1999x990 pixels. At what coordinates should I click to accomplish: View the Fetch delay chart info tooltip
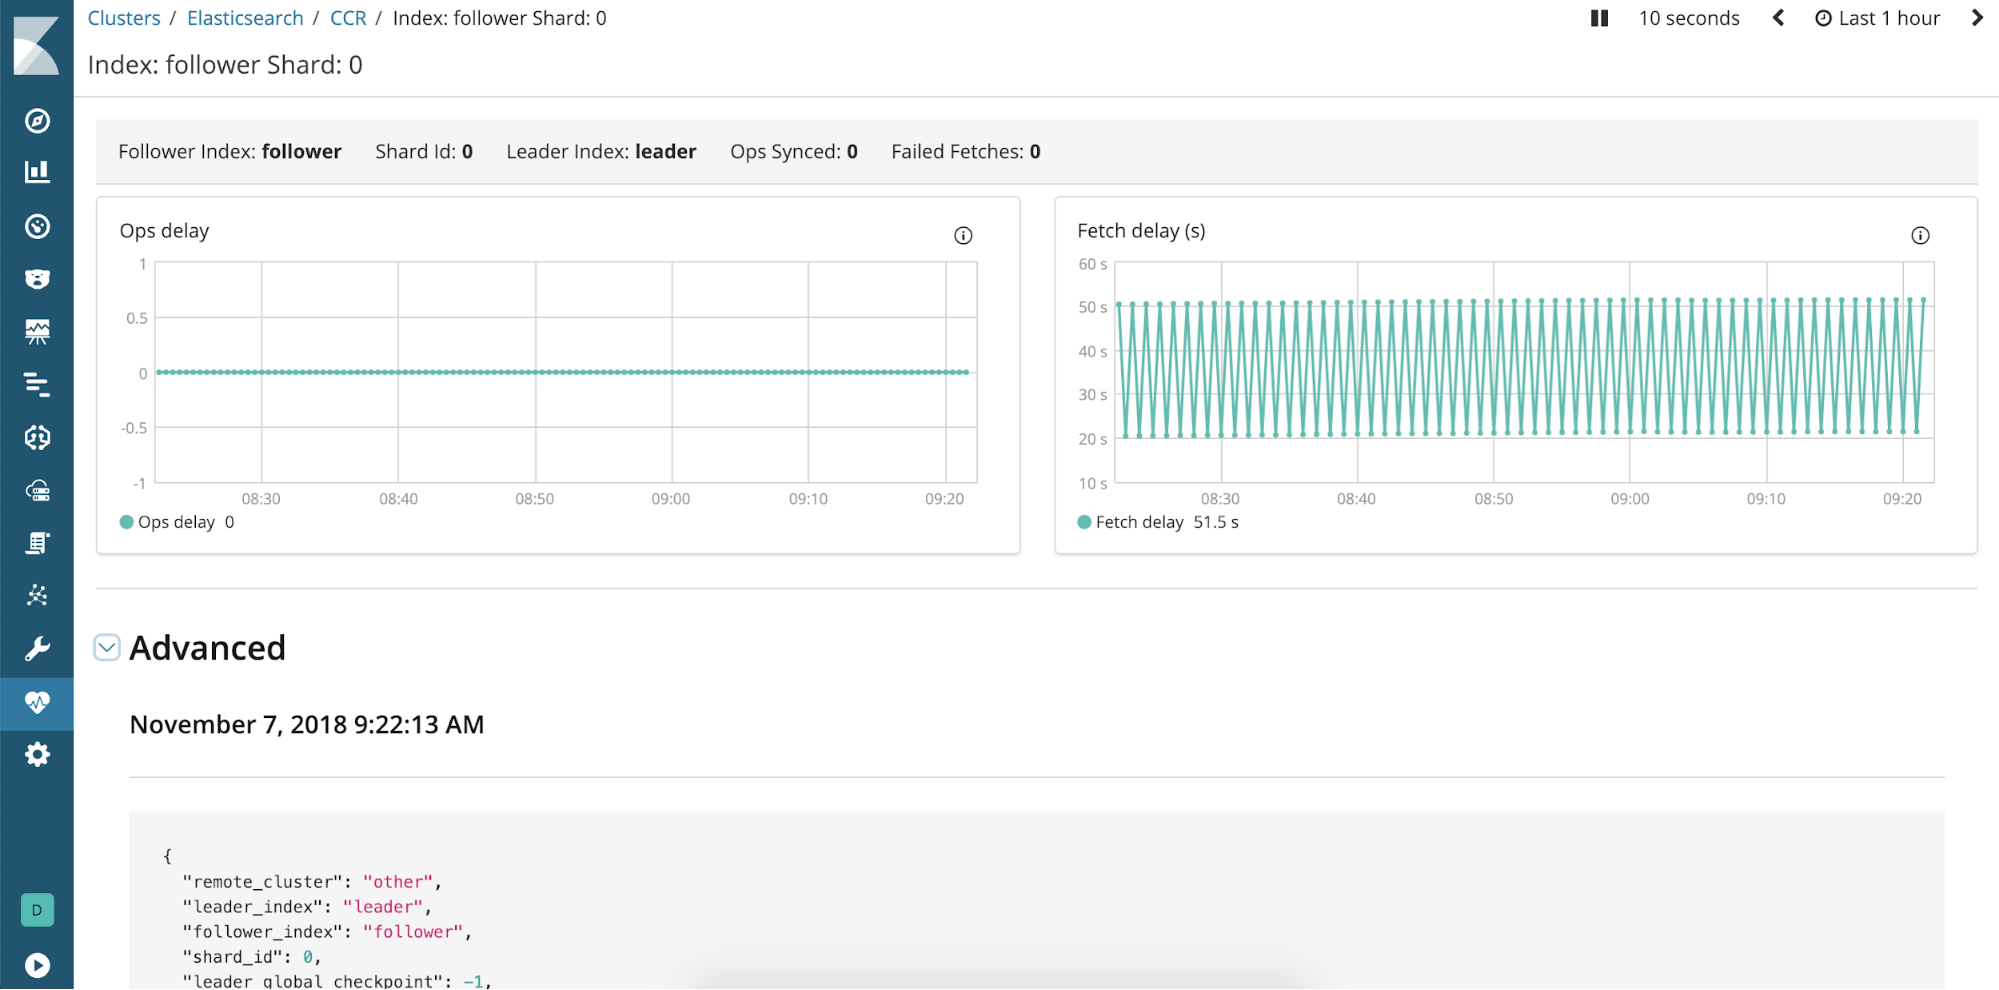[x=1921, y=235]
